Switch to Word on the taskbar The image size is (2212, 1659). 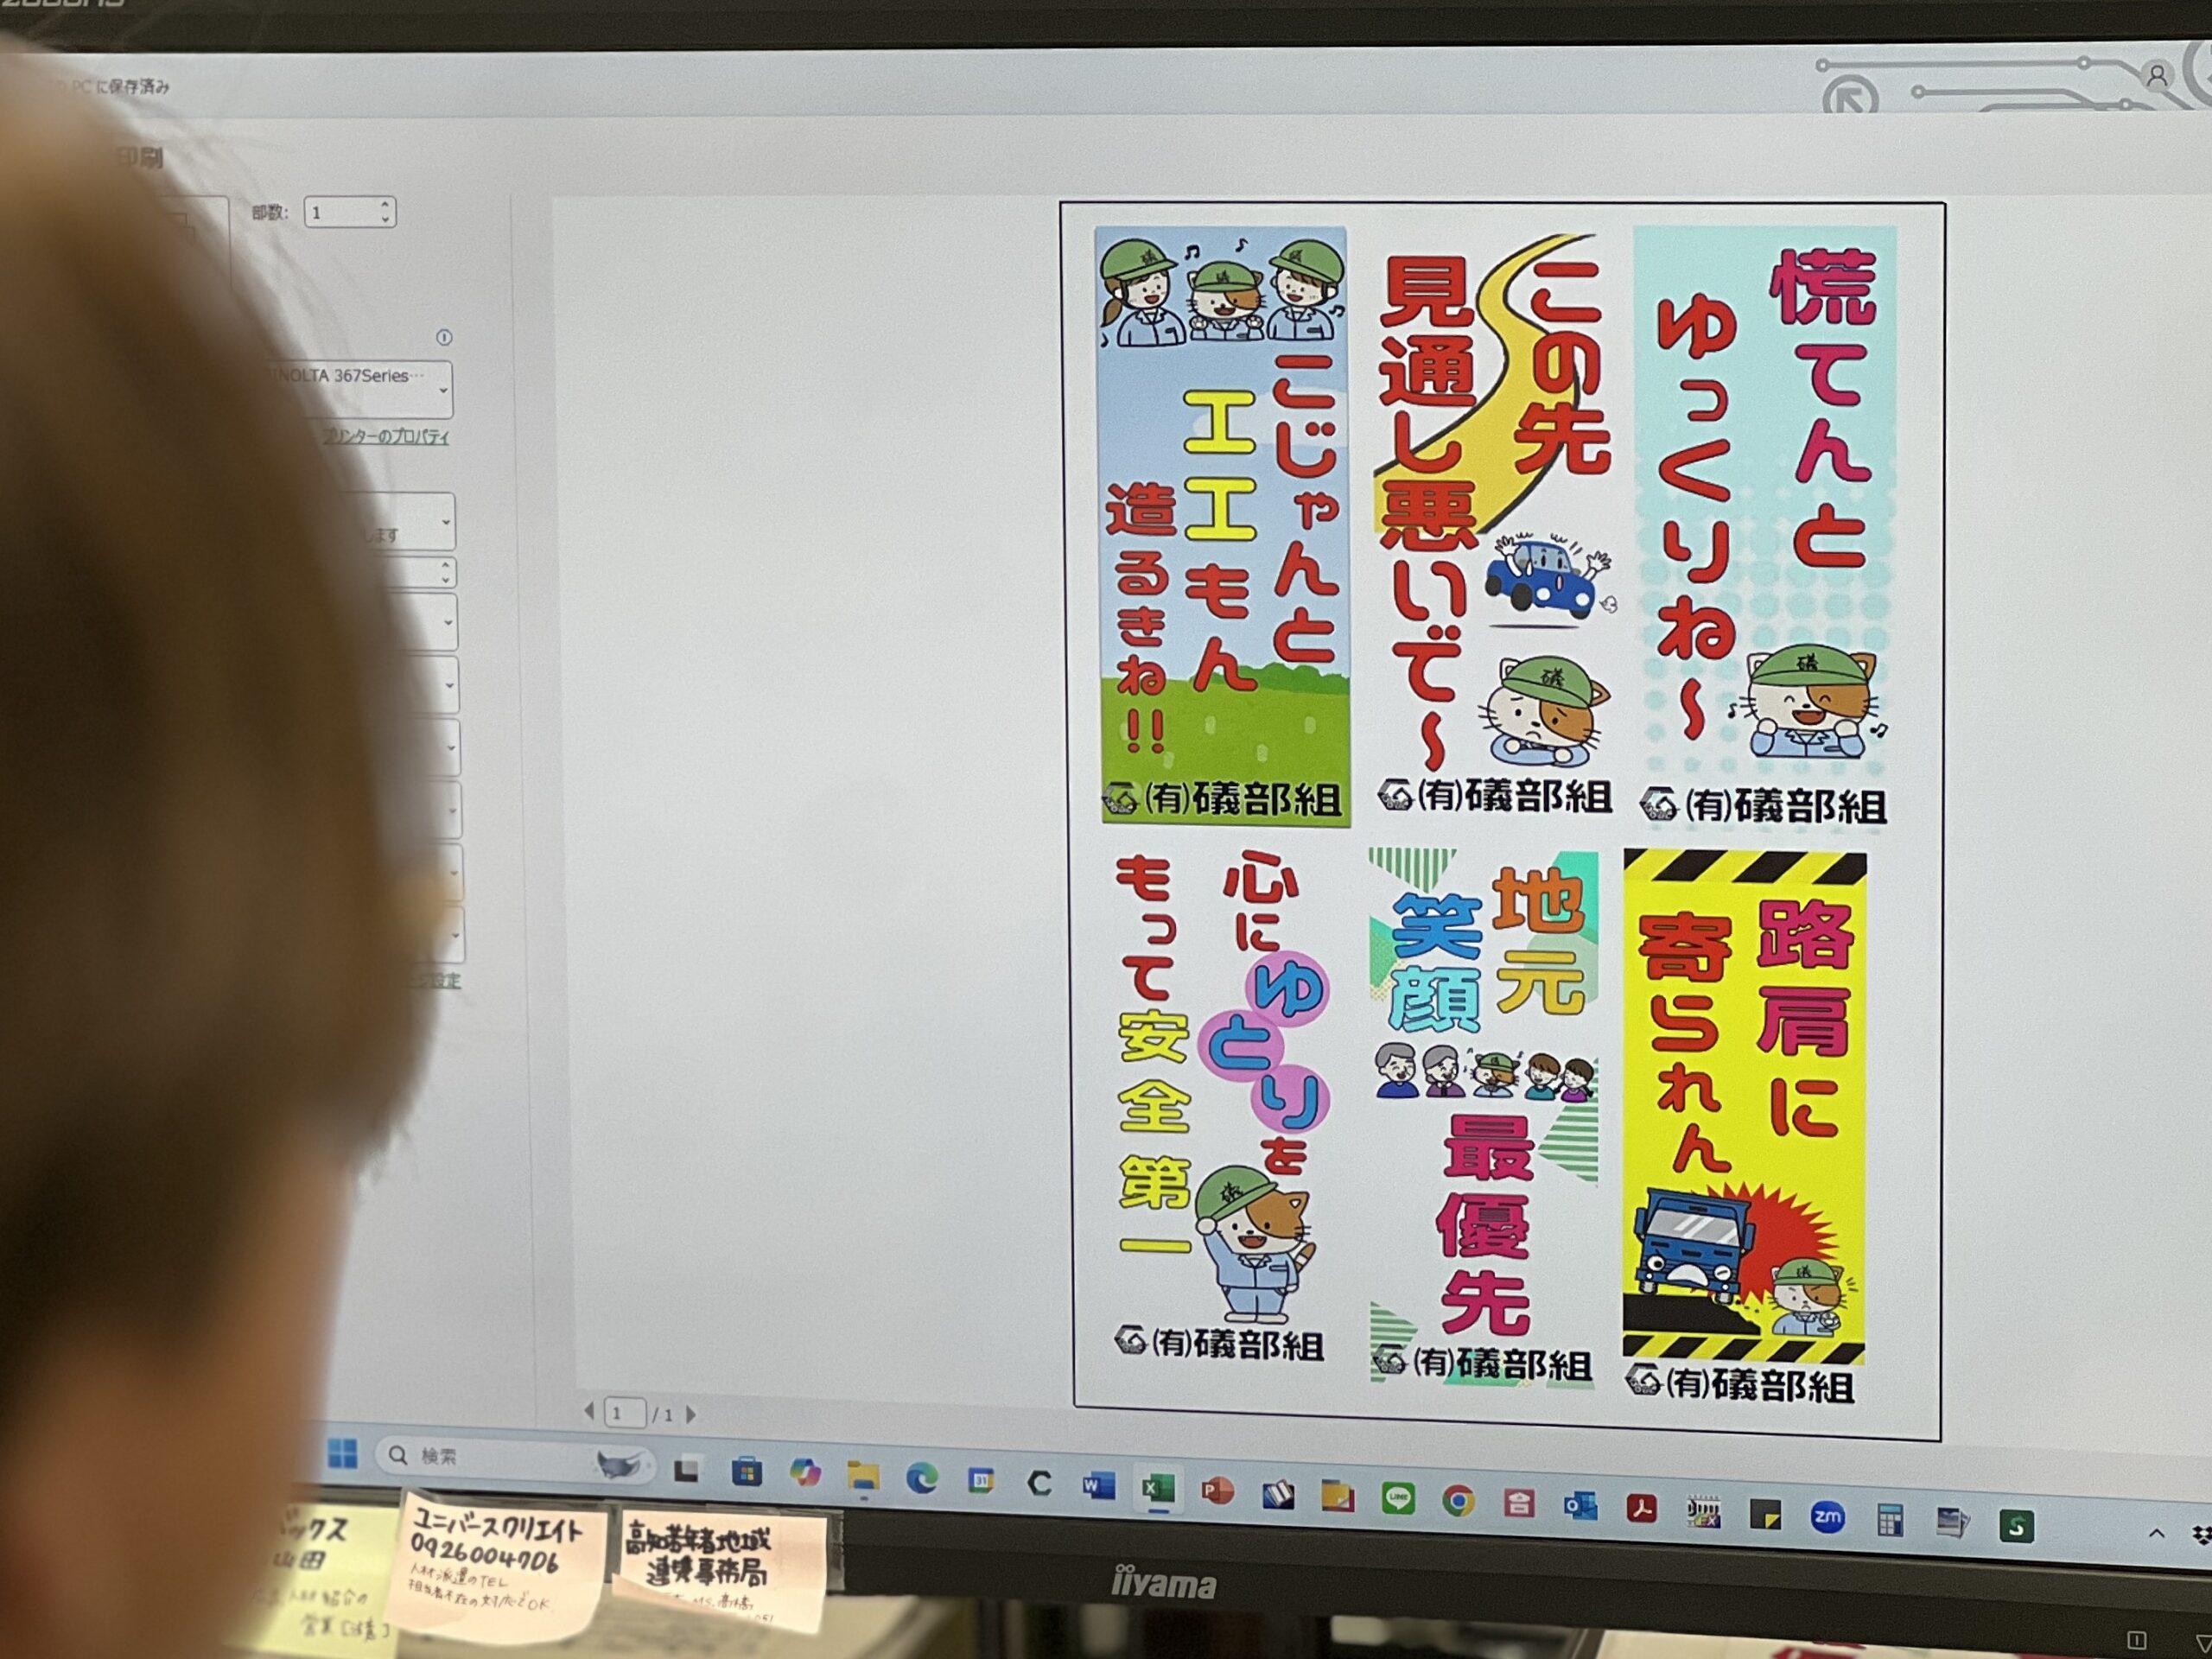(x=1098, y=1486)
